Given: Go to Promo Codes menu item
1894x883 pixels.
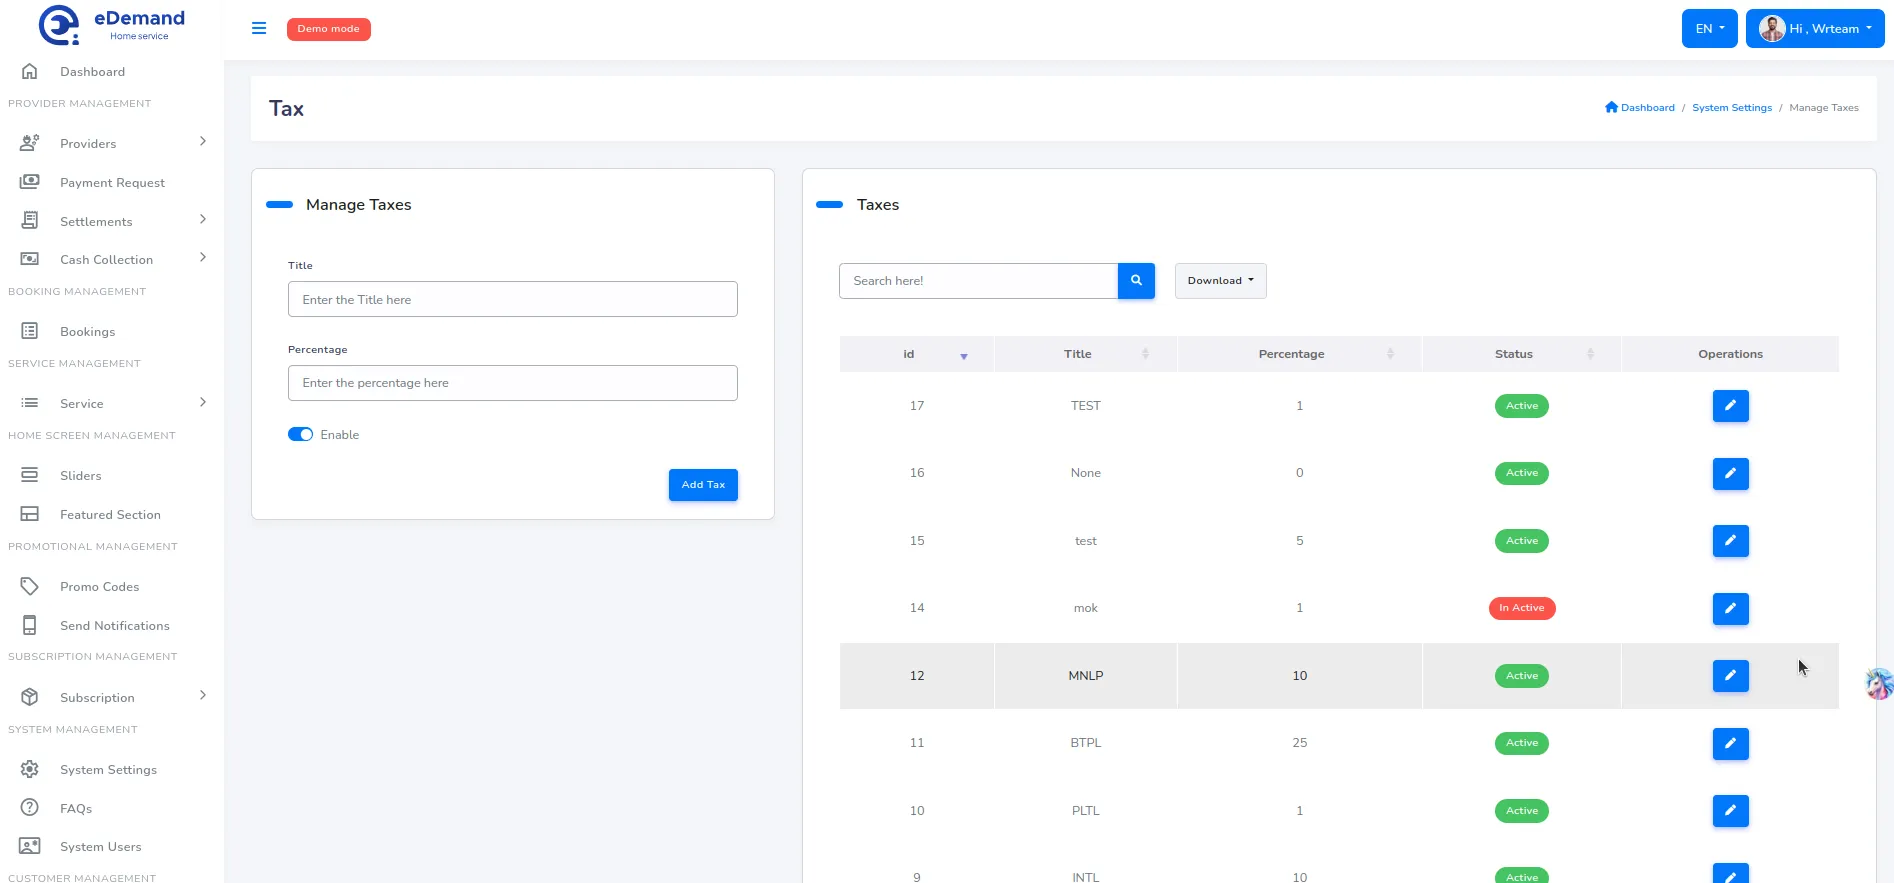Looking at the screenshot, I should point(99,587).
